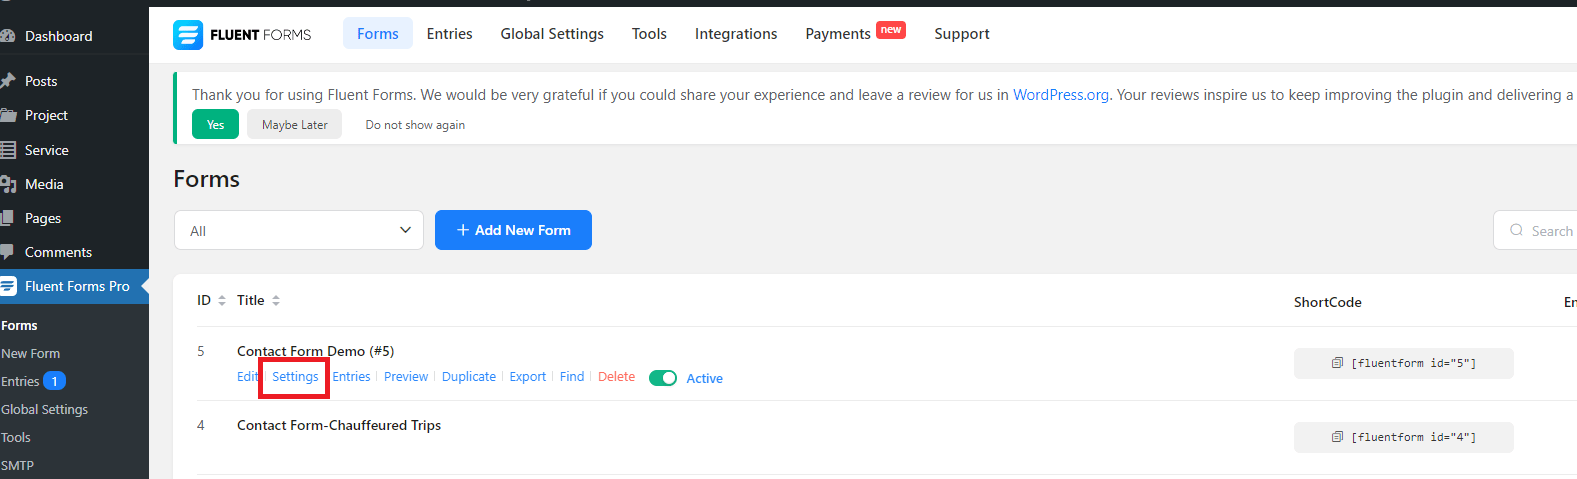
Task: Click the [fluentform id="4"] shortcode box
Action: click(x=1404, y=437)
